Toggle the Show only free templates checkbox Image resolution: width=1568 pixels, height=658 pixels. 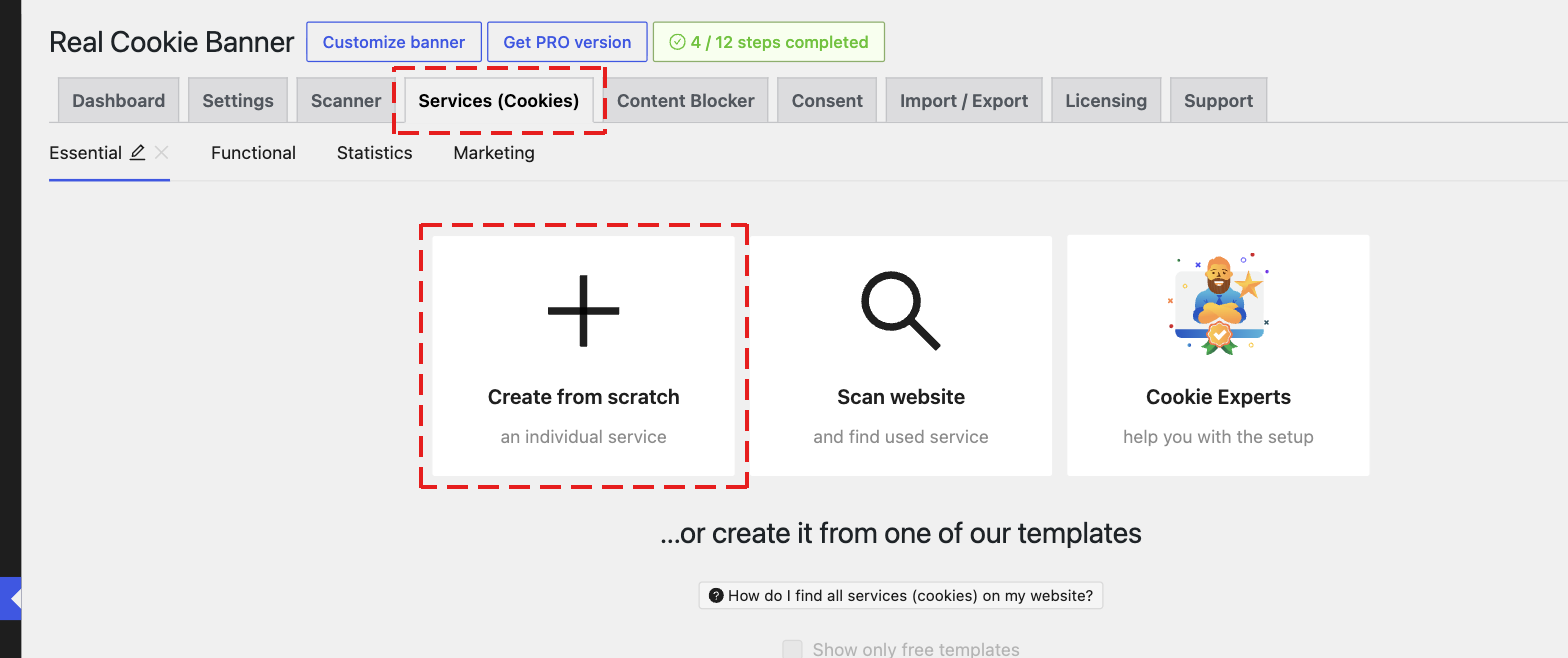(x=793, y=650)
